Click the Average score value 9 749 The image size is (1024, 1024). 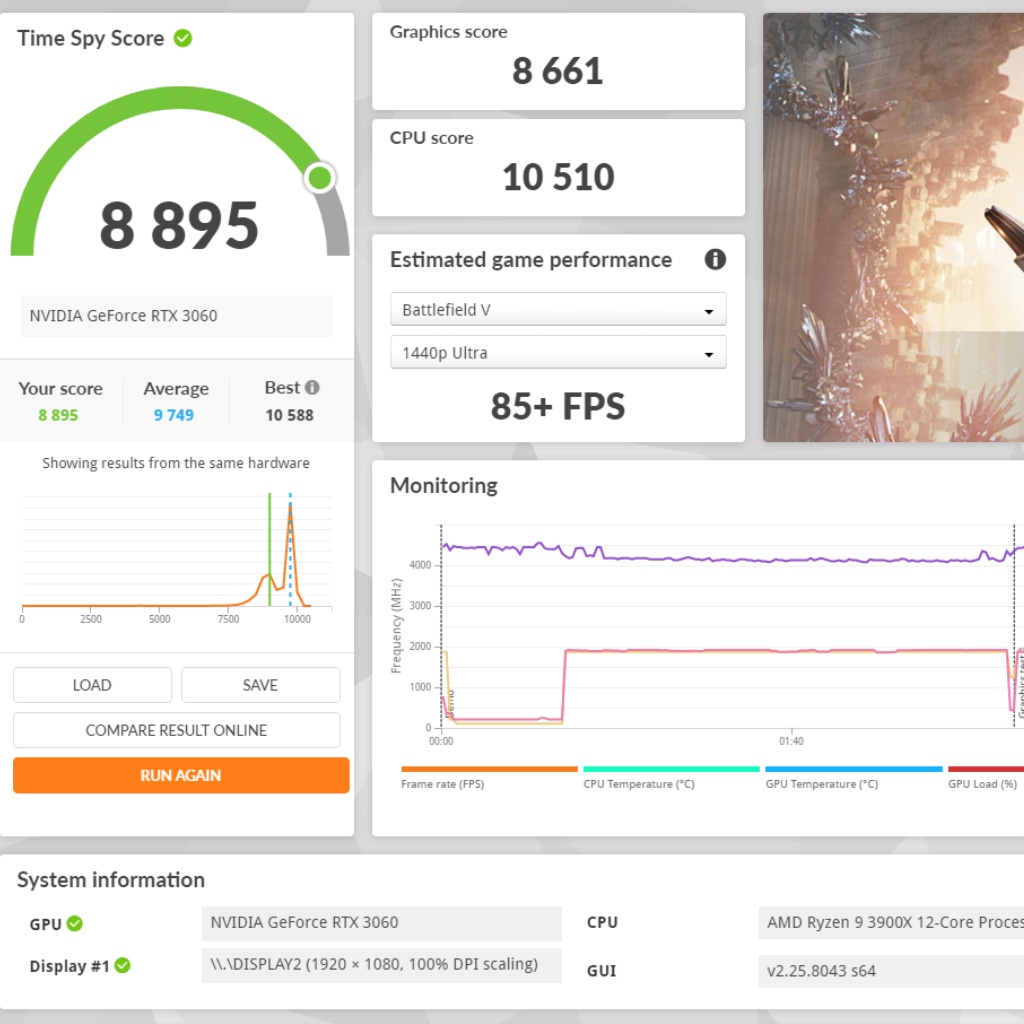pyautogui.click(x=174, y=415)
